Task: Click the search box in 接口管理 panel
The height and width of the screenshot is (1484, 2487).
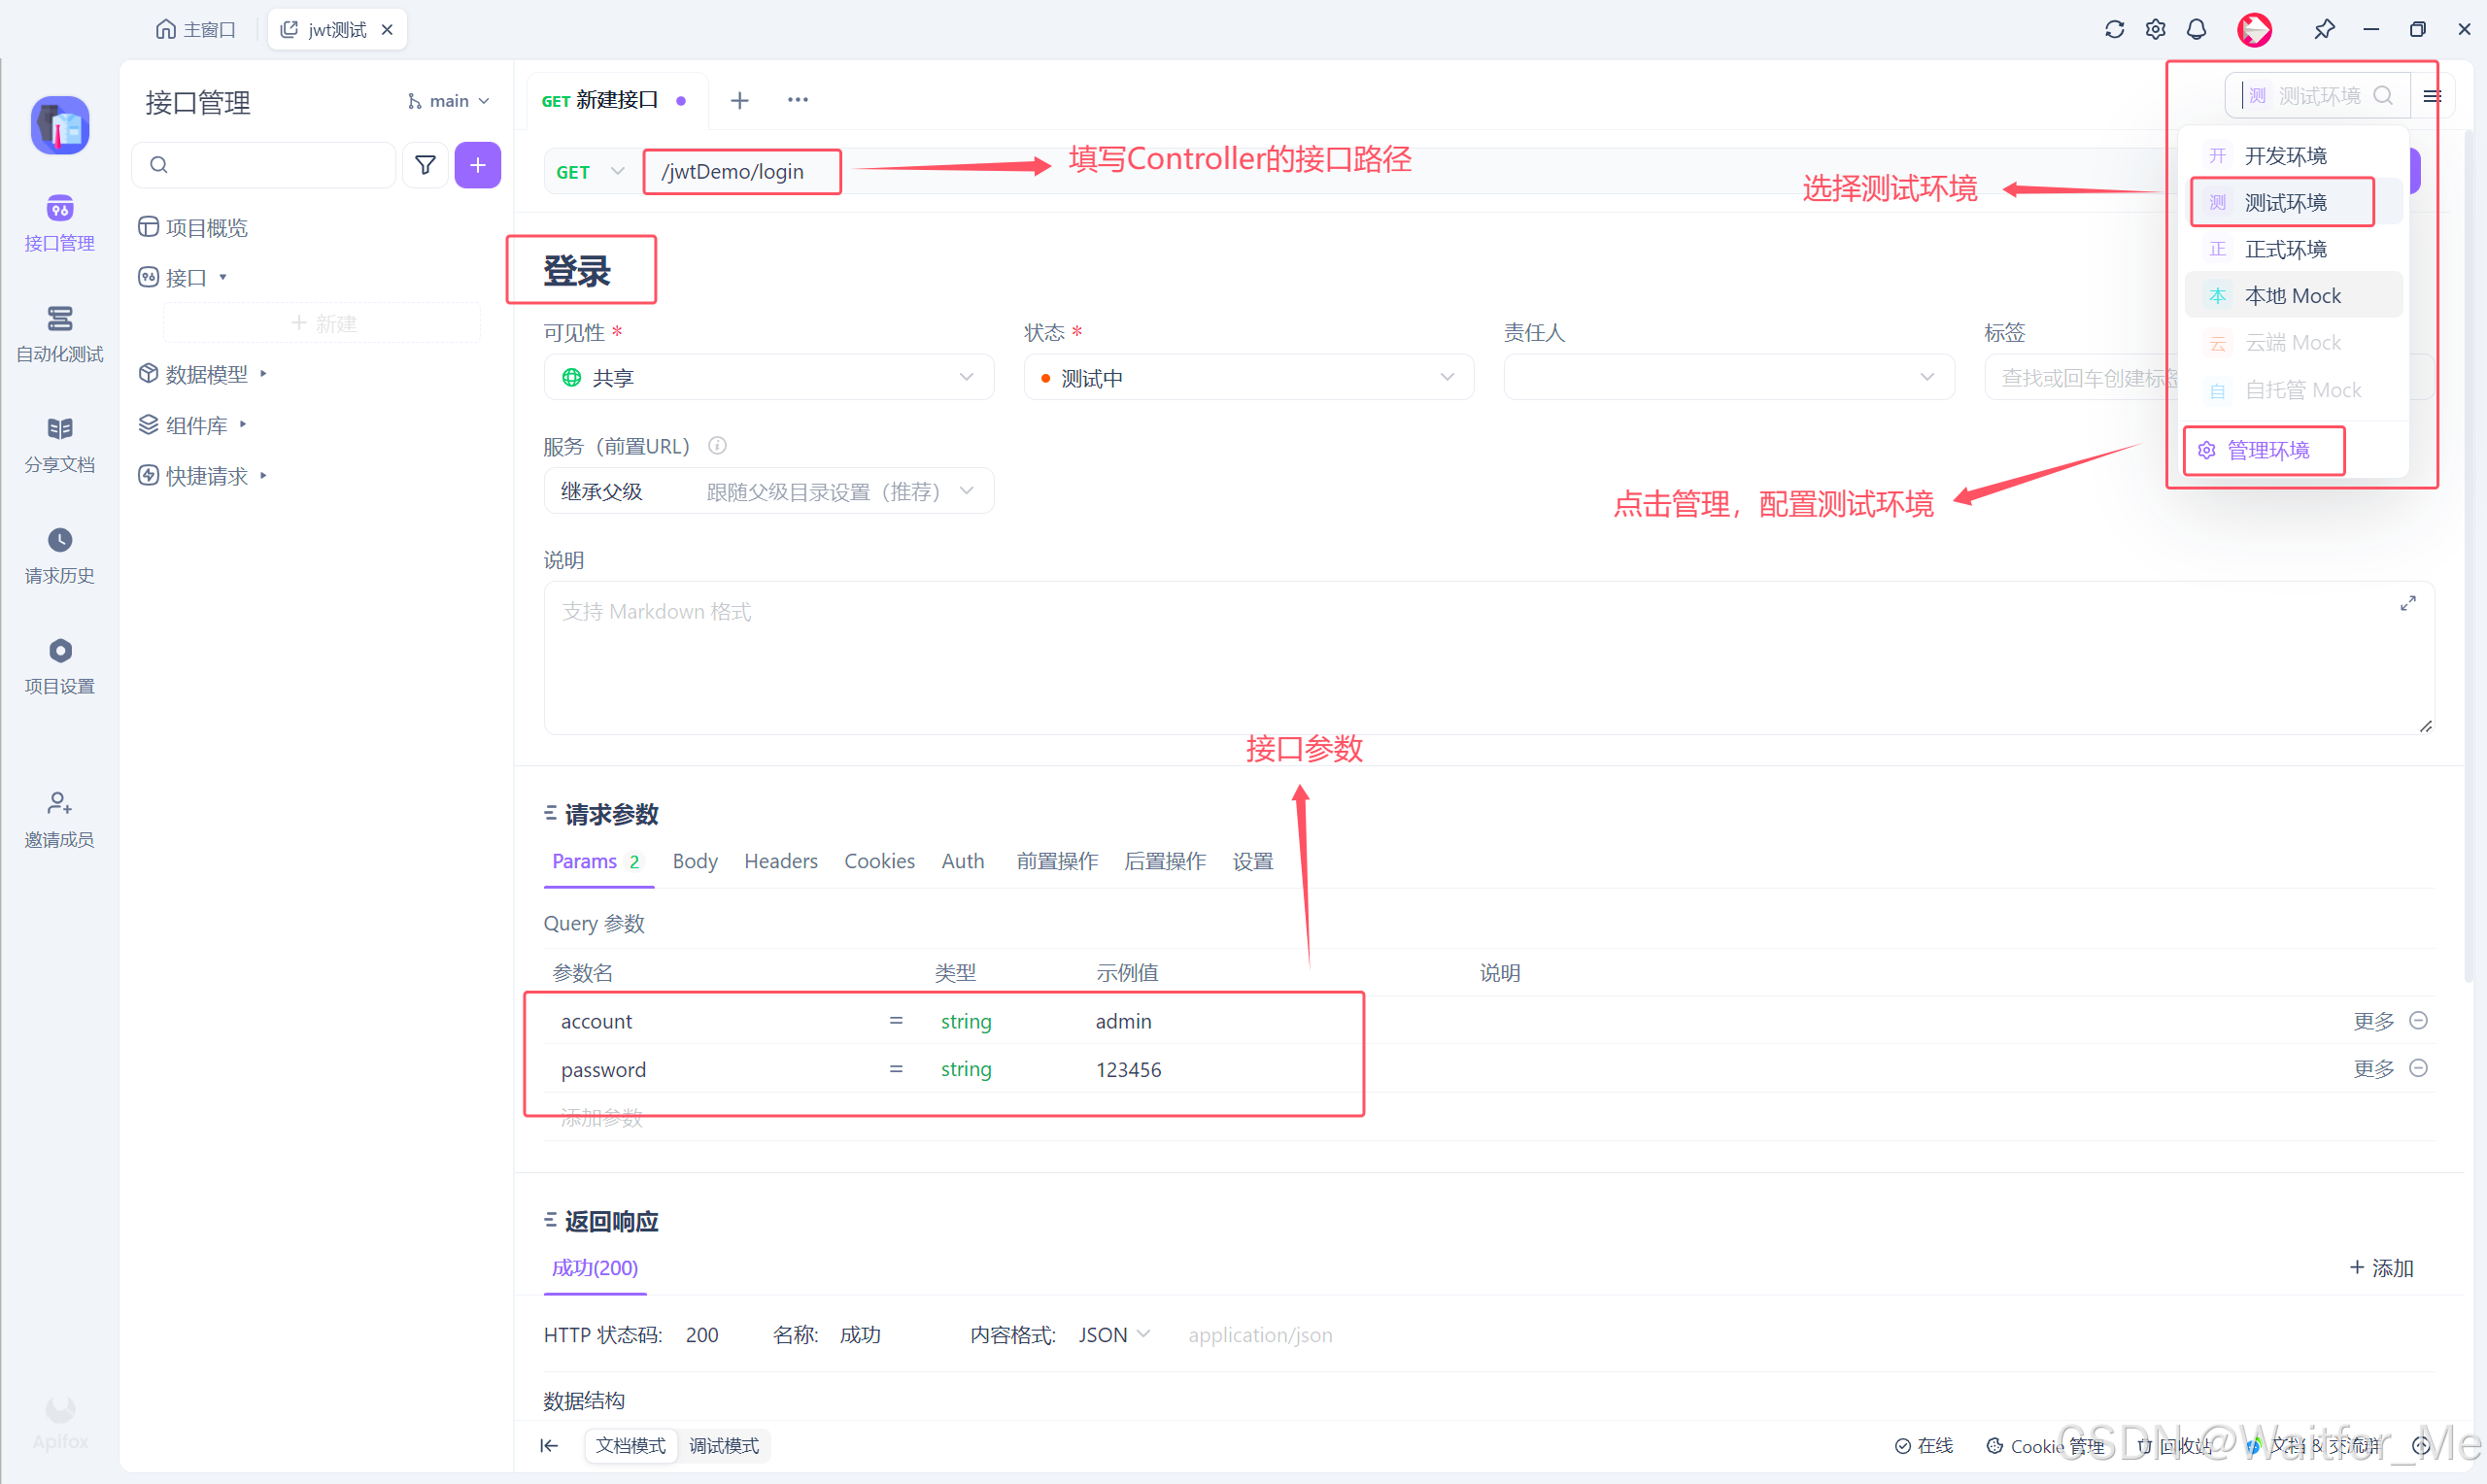Action: click(x=264, y=165)
